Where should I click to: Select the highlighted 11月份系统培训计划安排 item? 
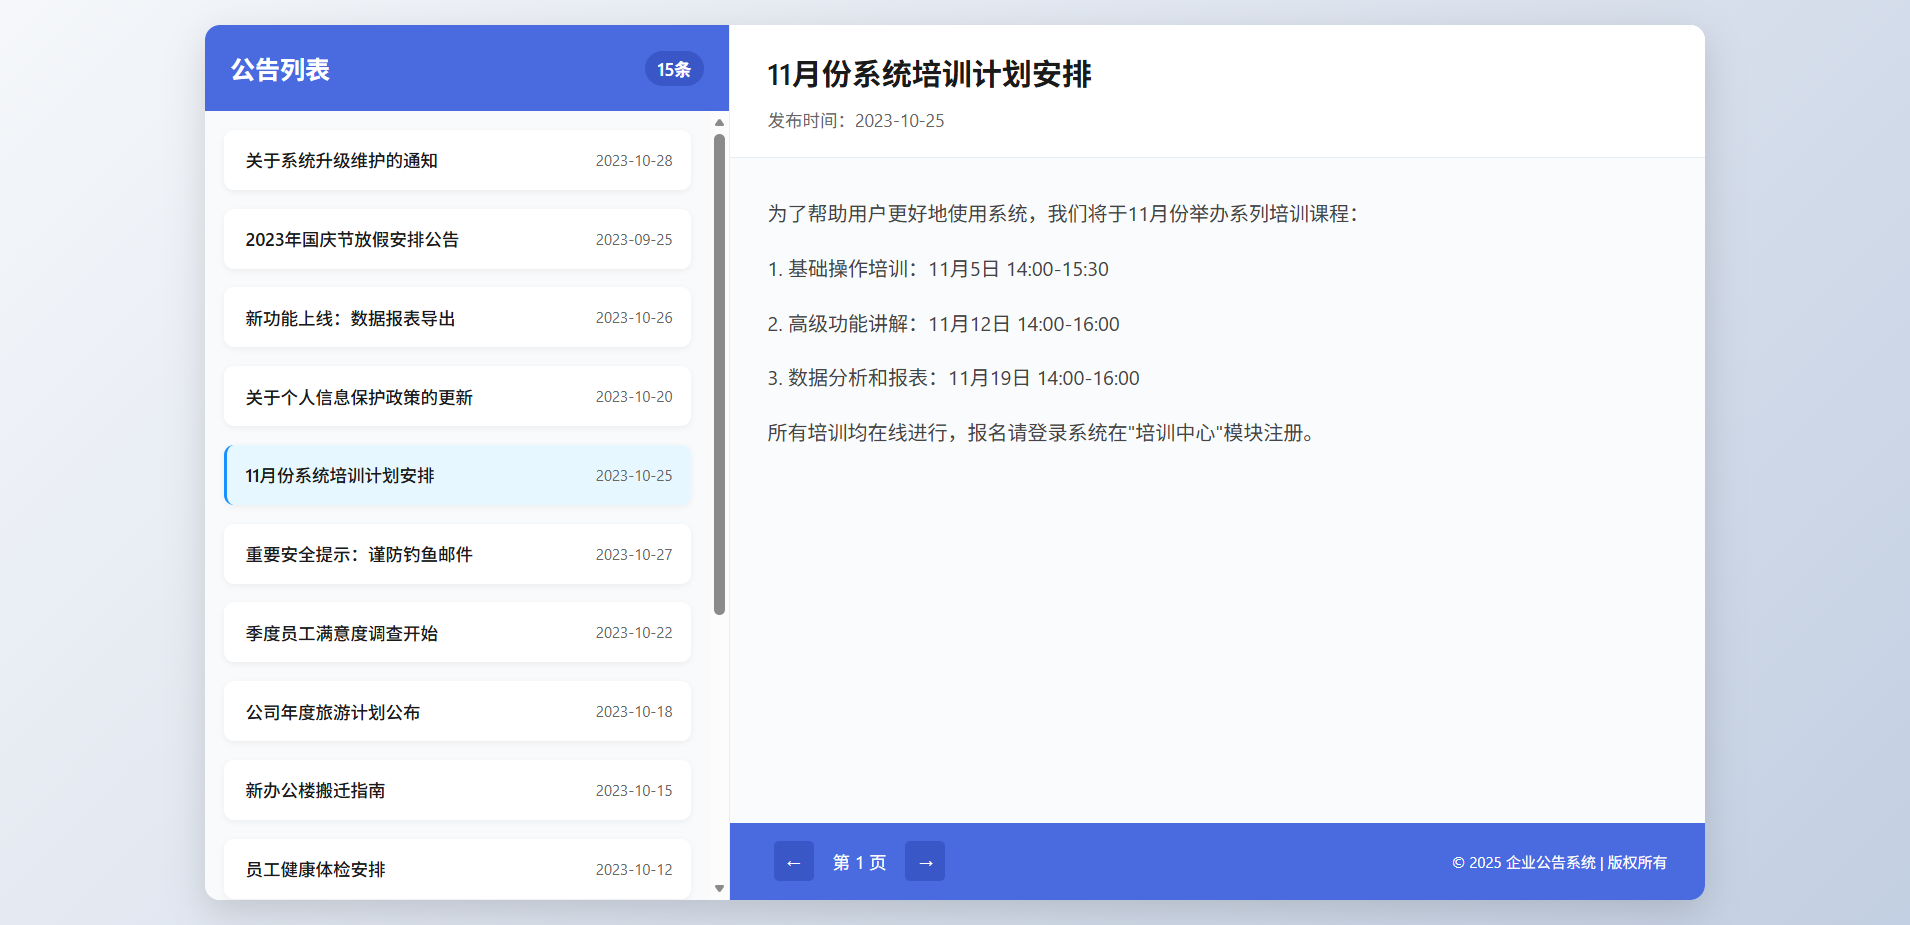point(456,475)
